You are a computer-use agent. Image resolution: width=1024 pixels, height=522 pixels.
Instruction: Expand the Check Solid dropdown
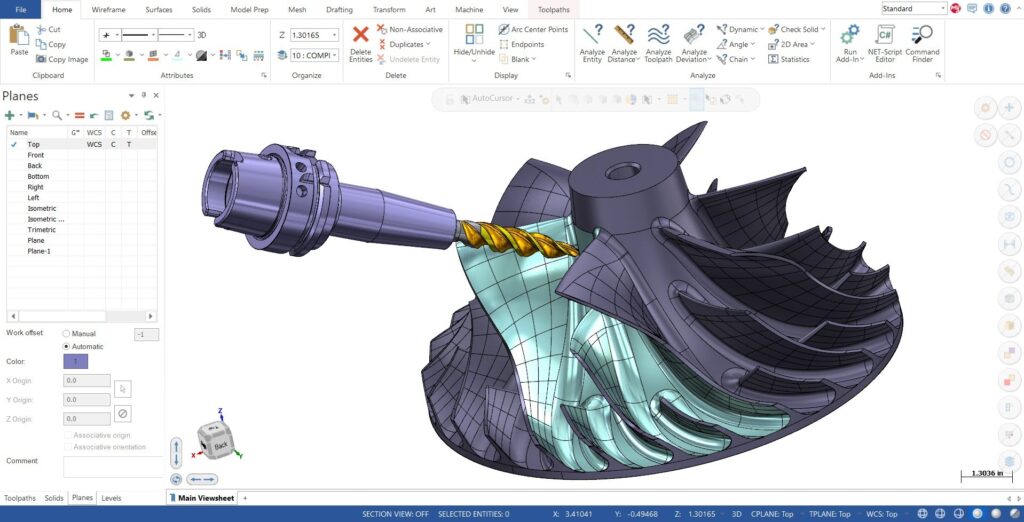[x=823, y=29]
